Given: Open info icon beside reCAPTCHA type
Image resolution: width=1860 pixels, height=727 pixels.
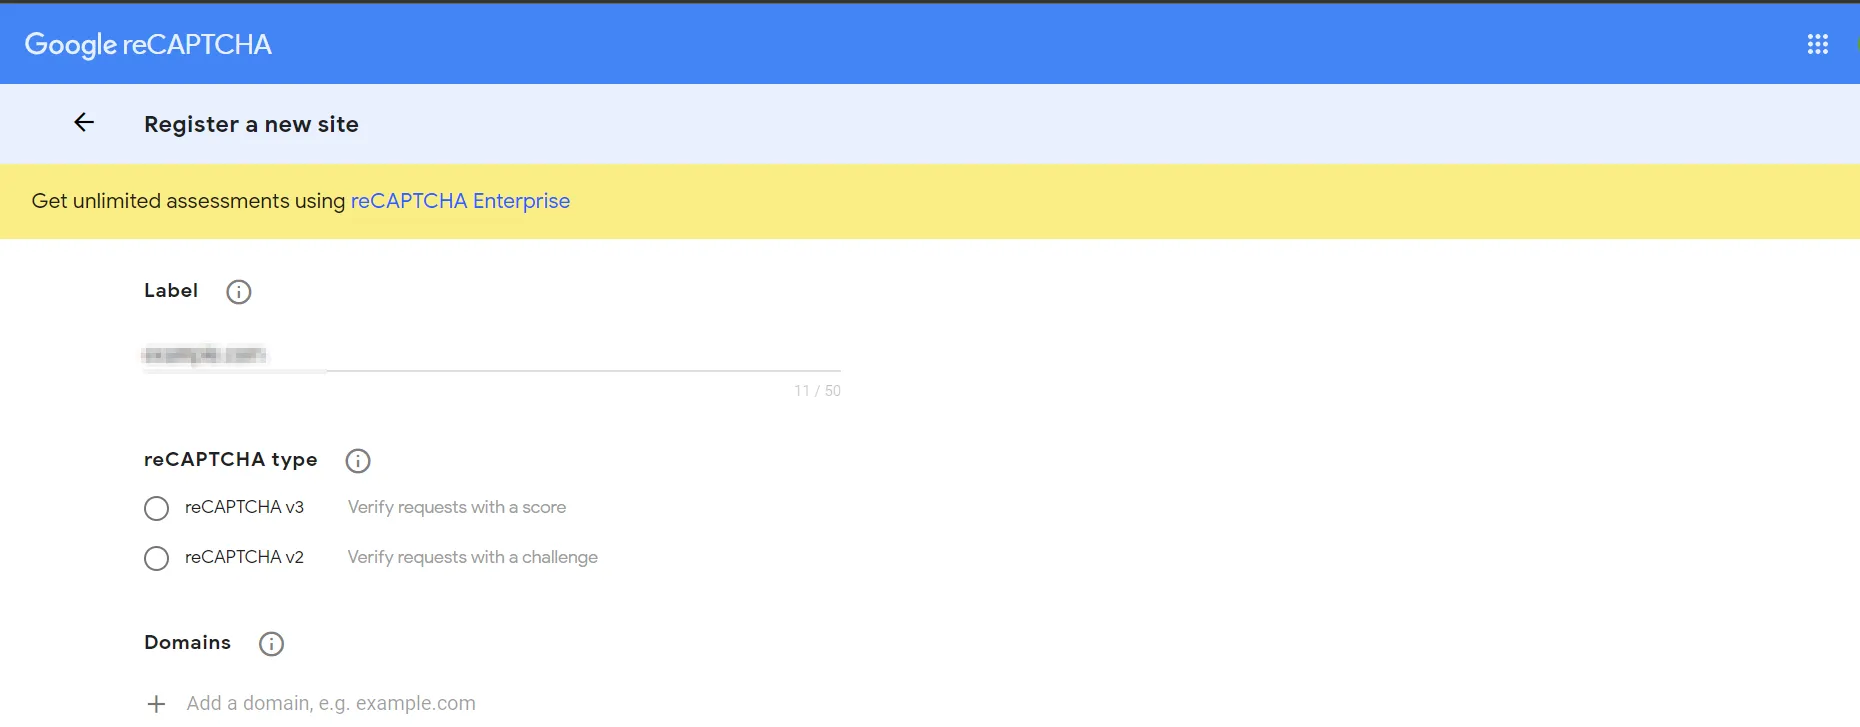Looking at the screenshot, I should click(357, 461).
